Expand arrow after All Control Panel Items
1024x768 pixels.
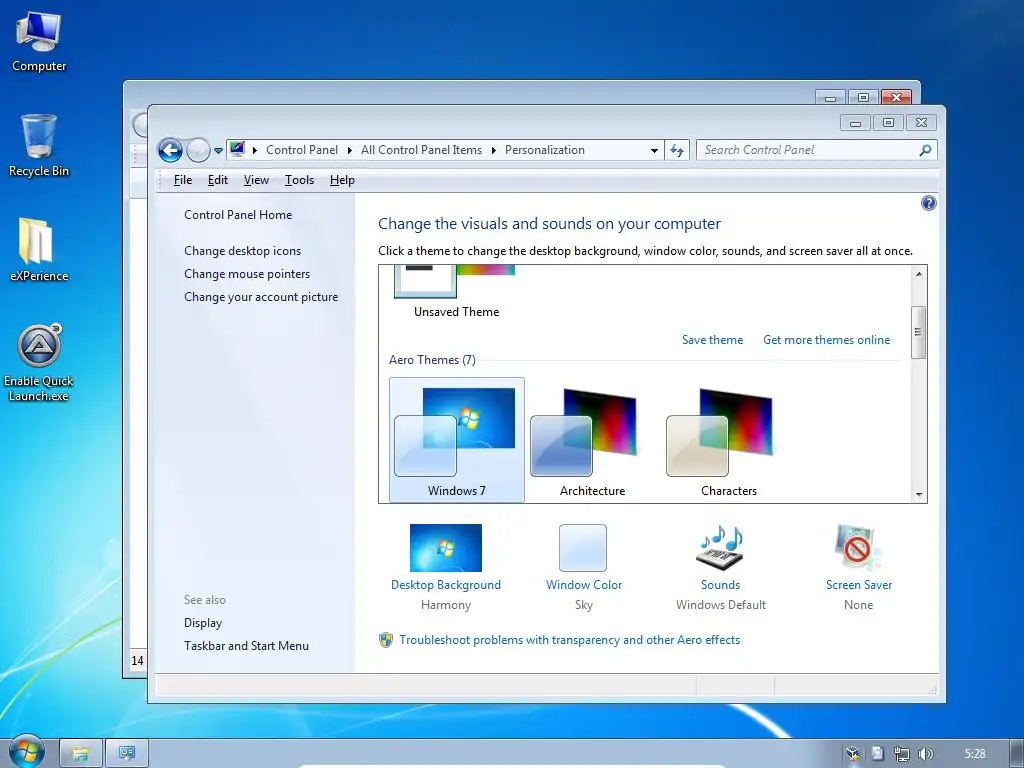click(x=493, y=150)
